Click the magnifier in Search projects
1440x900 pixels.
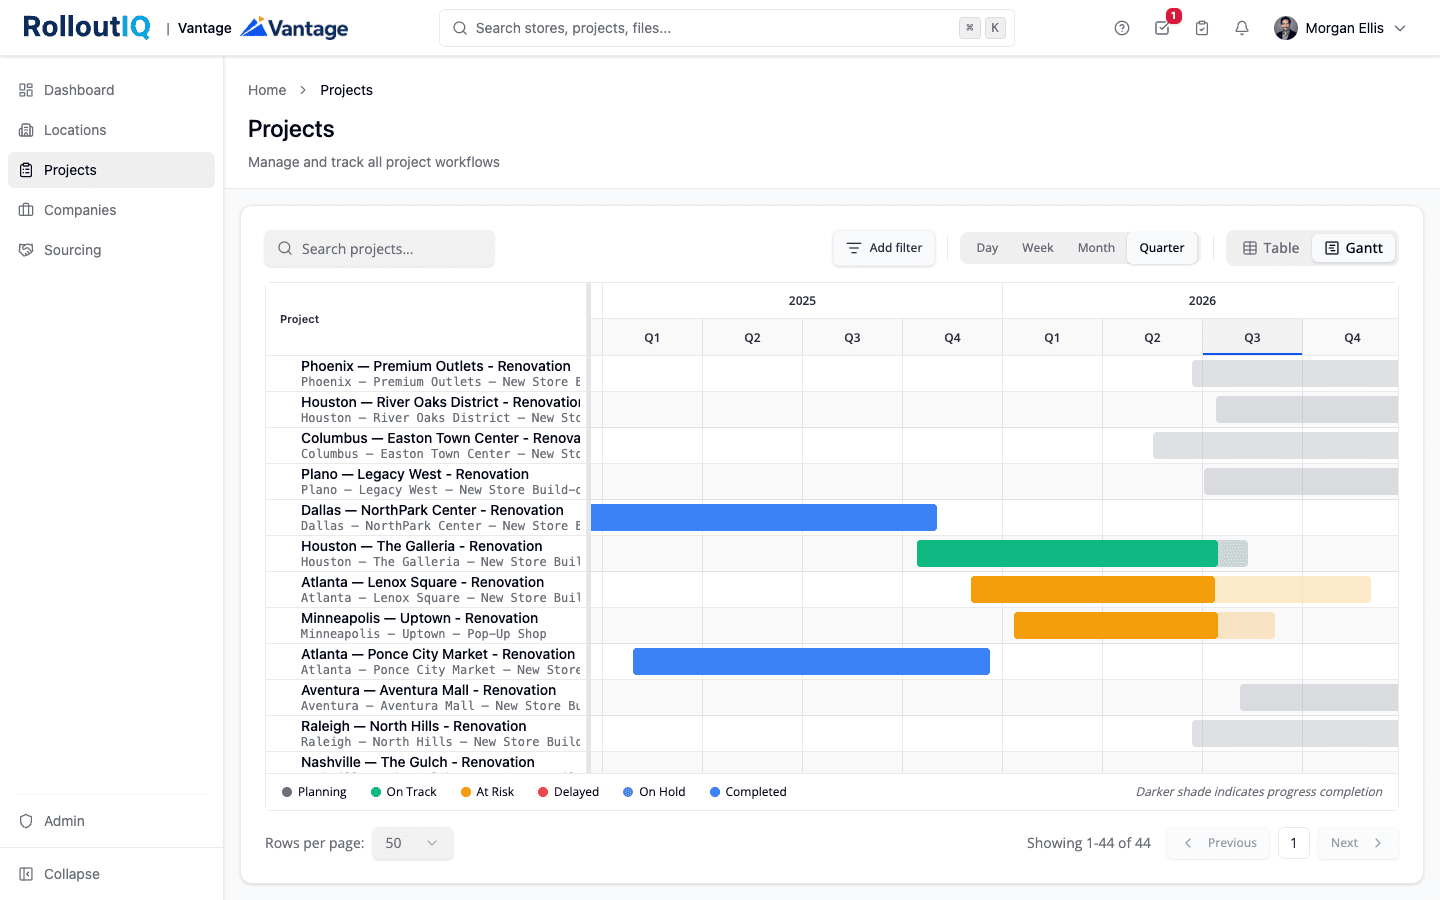click(285, 249)
